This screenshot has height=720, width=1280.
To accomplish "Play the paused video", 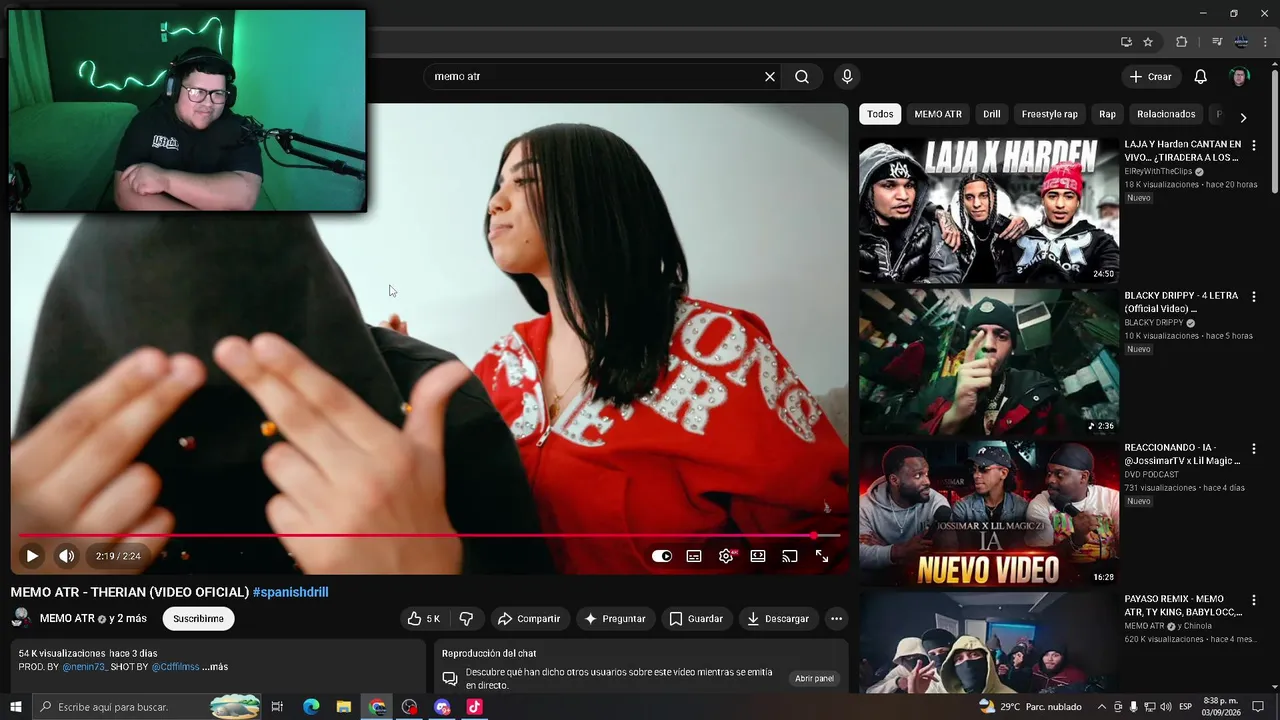I will click(x=32, y=556).
